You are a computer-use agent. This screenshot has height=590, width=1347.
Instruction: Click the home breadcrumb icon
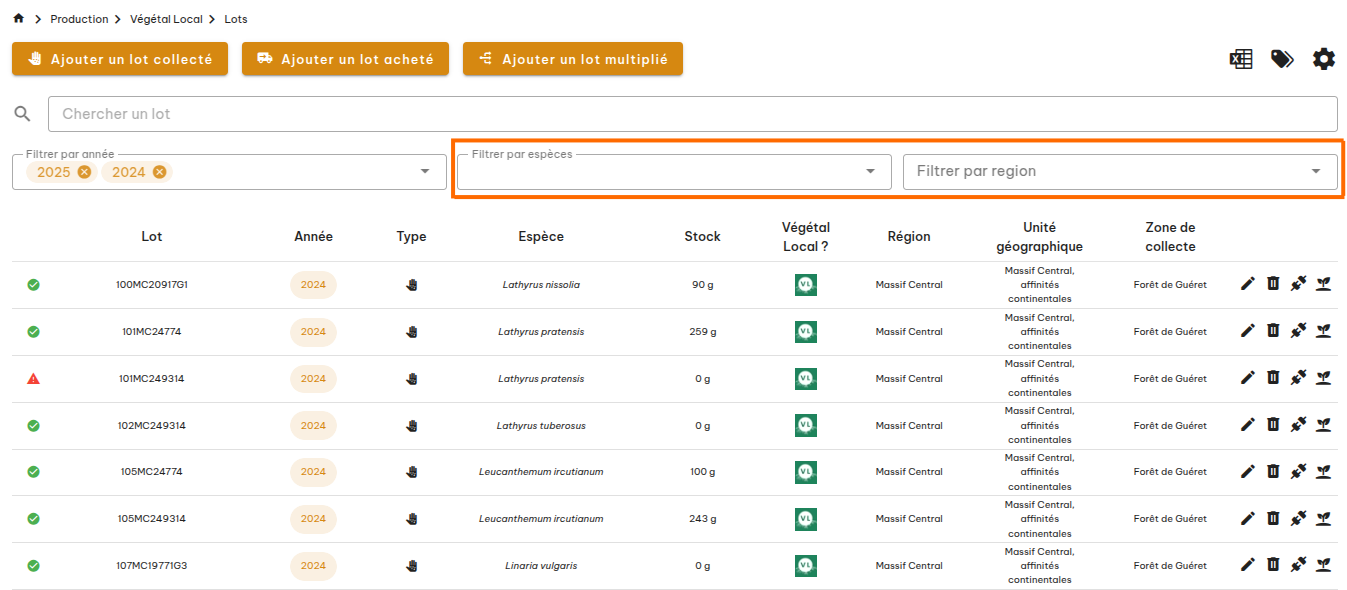(x=18, y=19)
